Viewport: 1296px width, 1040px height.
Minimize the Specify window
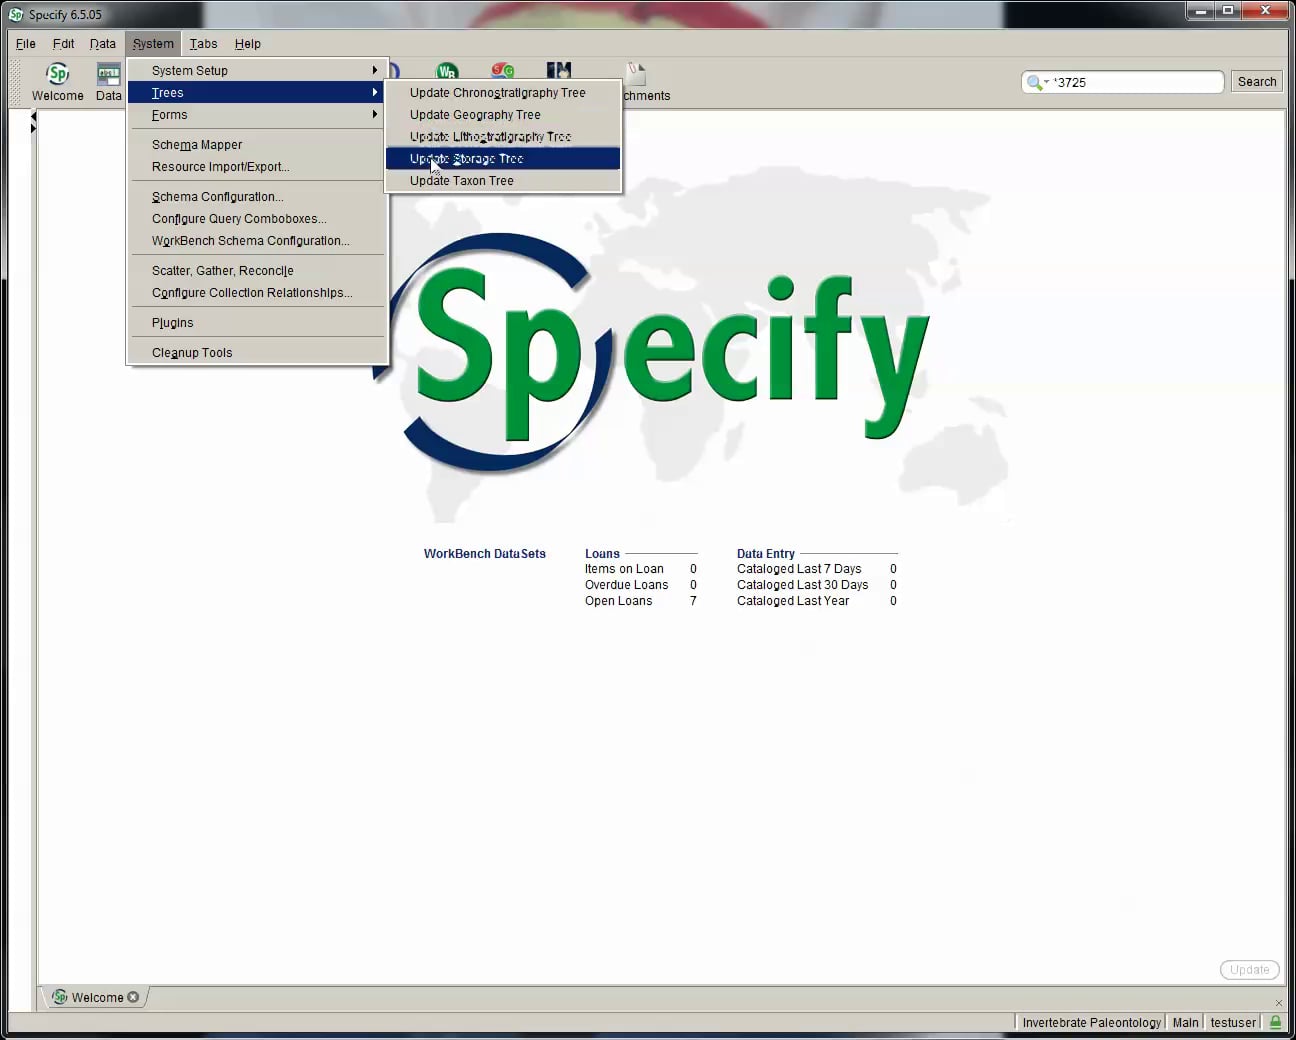pyautogui.click(x=1200, y=10)
